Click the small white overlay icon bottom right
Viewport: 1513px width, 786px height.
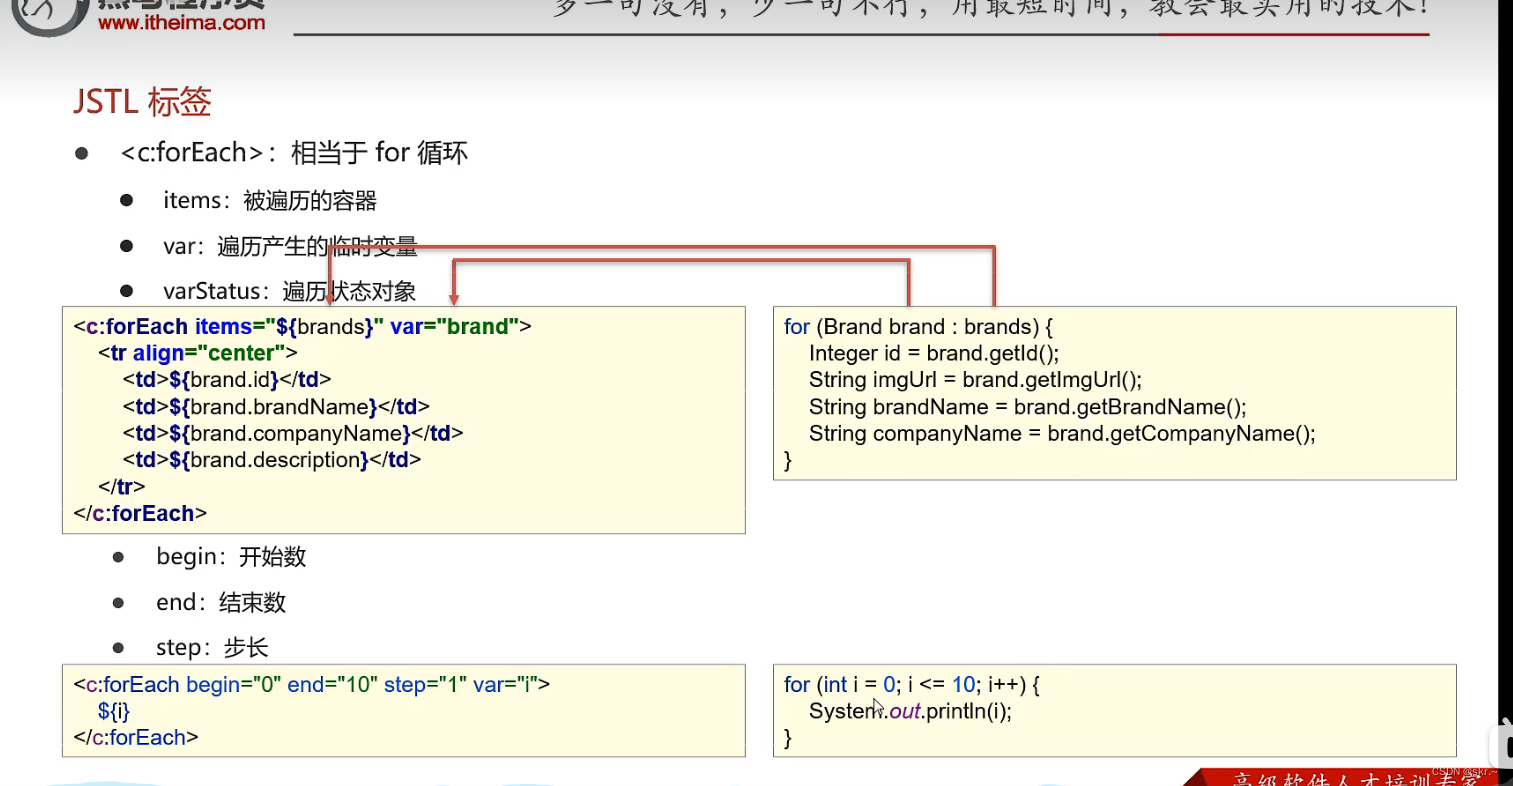click(x=1499, y=745)
